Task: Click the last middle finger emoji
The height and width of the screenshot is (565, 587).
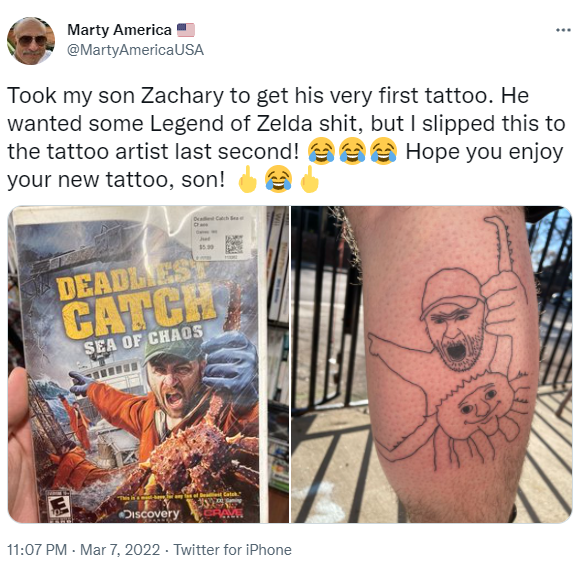Action: (x=310, y=179)
